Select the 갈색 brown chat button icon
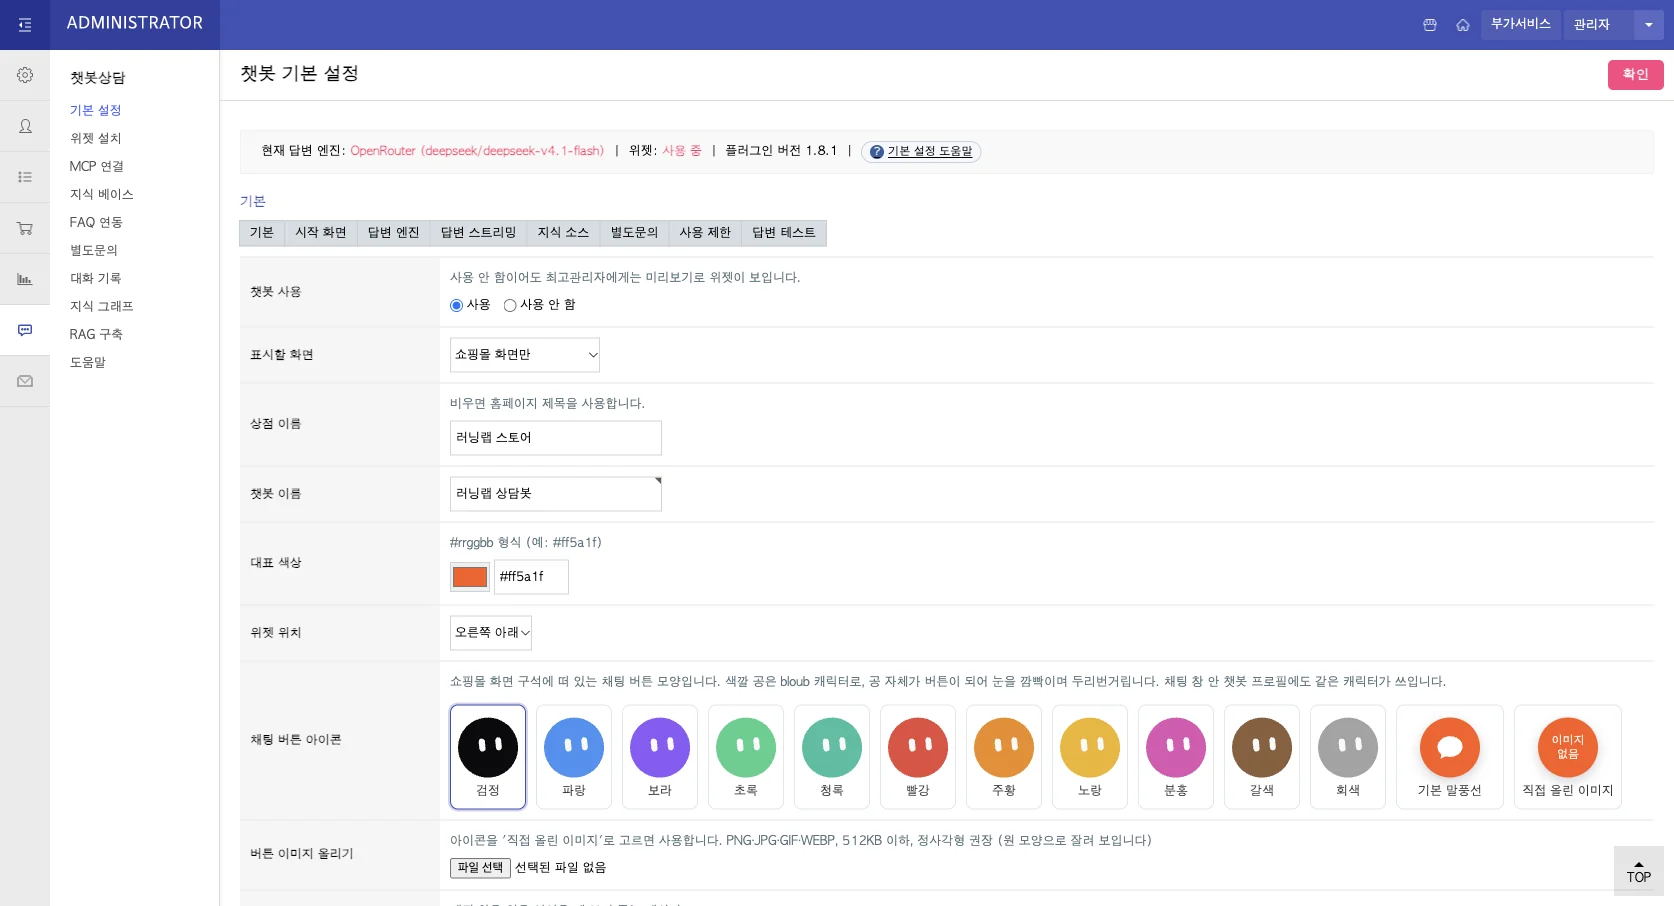 click(x=1262, y=757)
